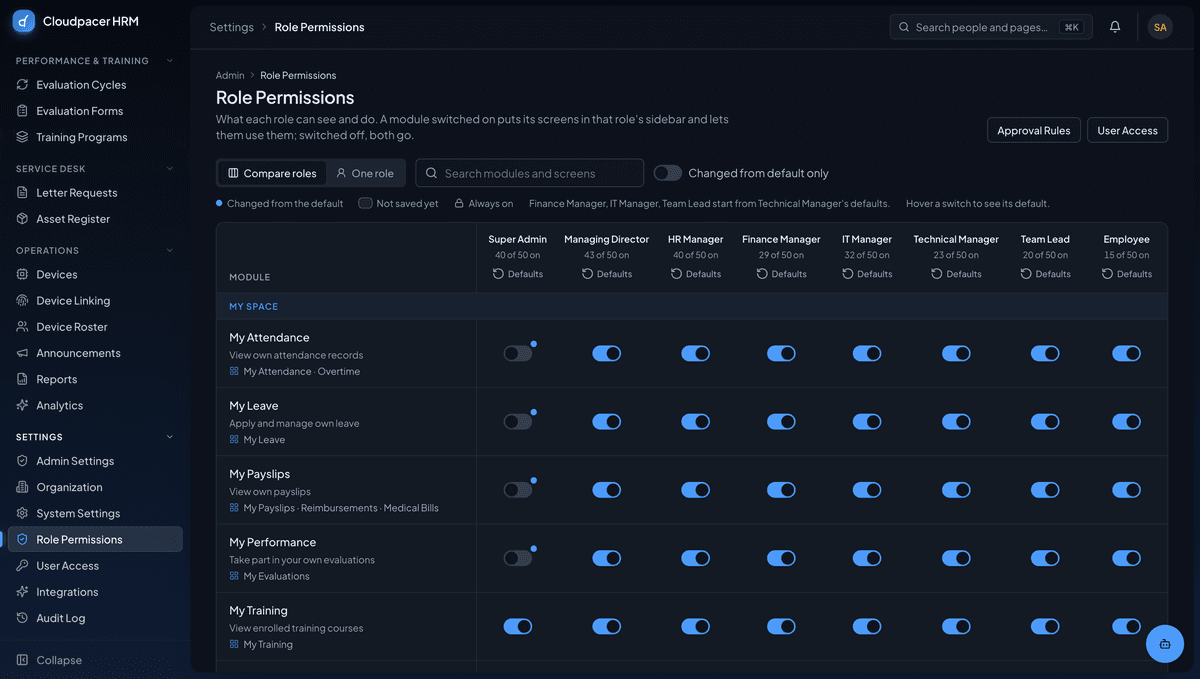
Task: Click the My Training module name
Action: click(258, 610)
